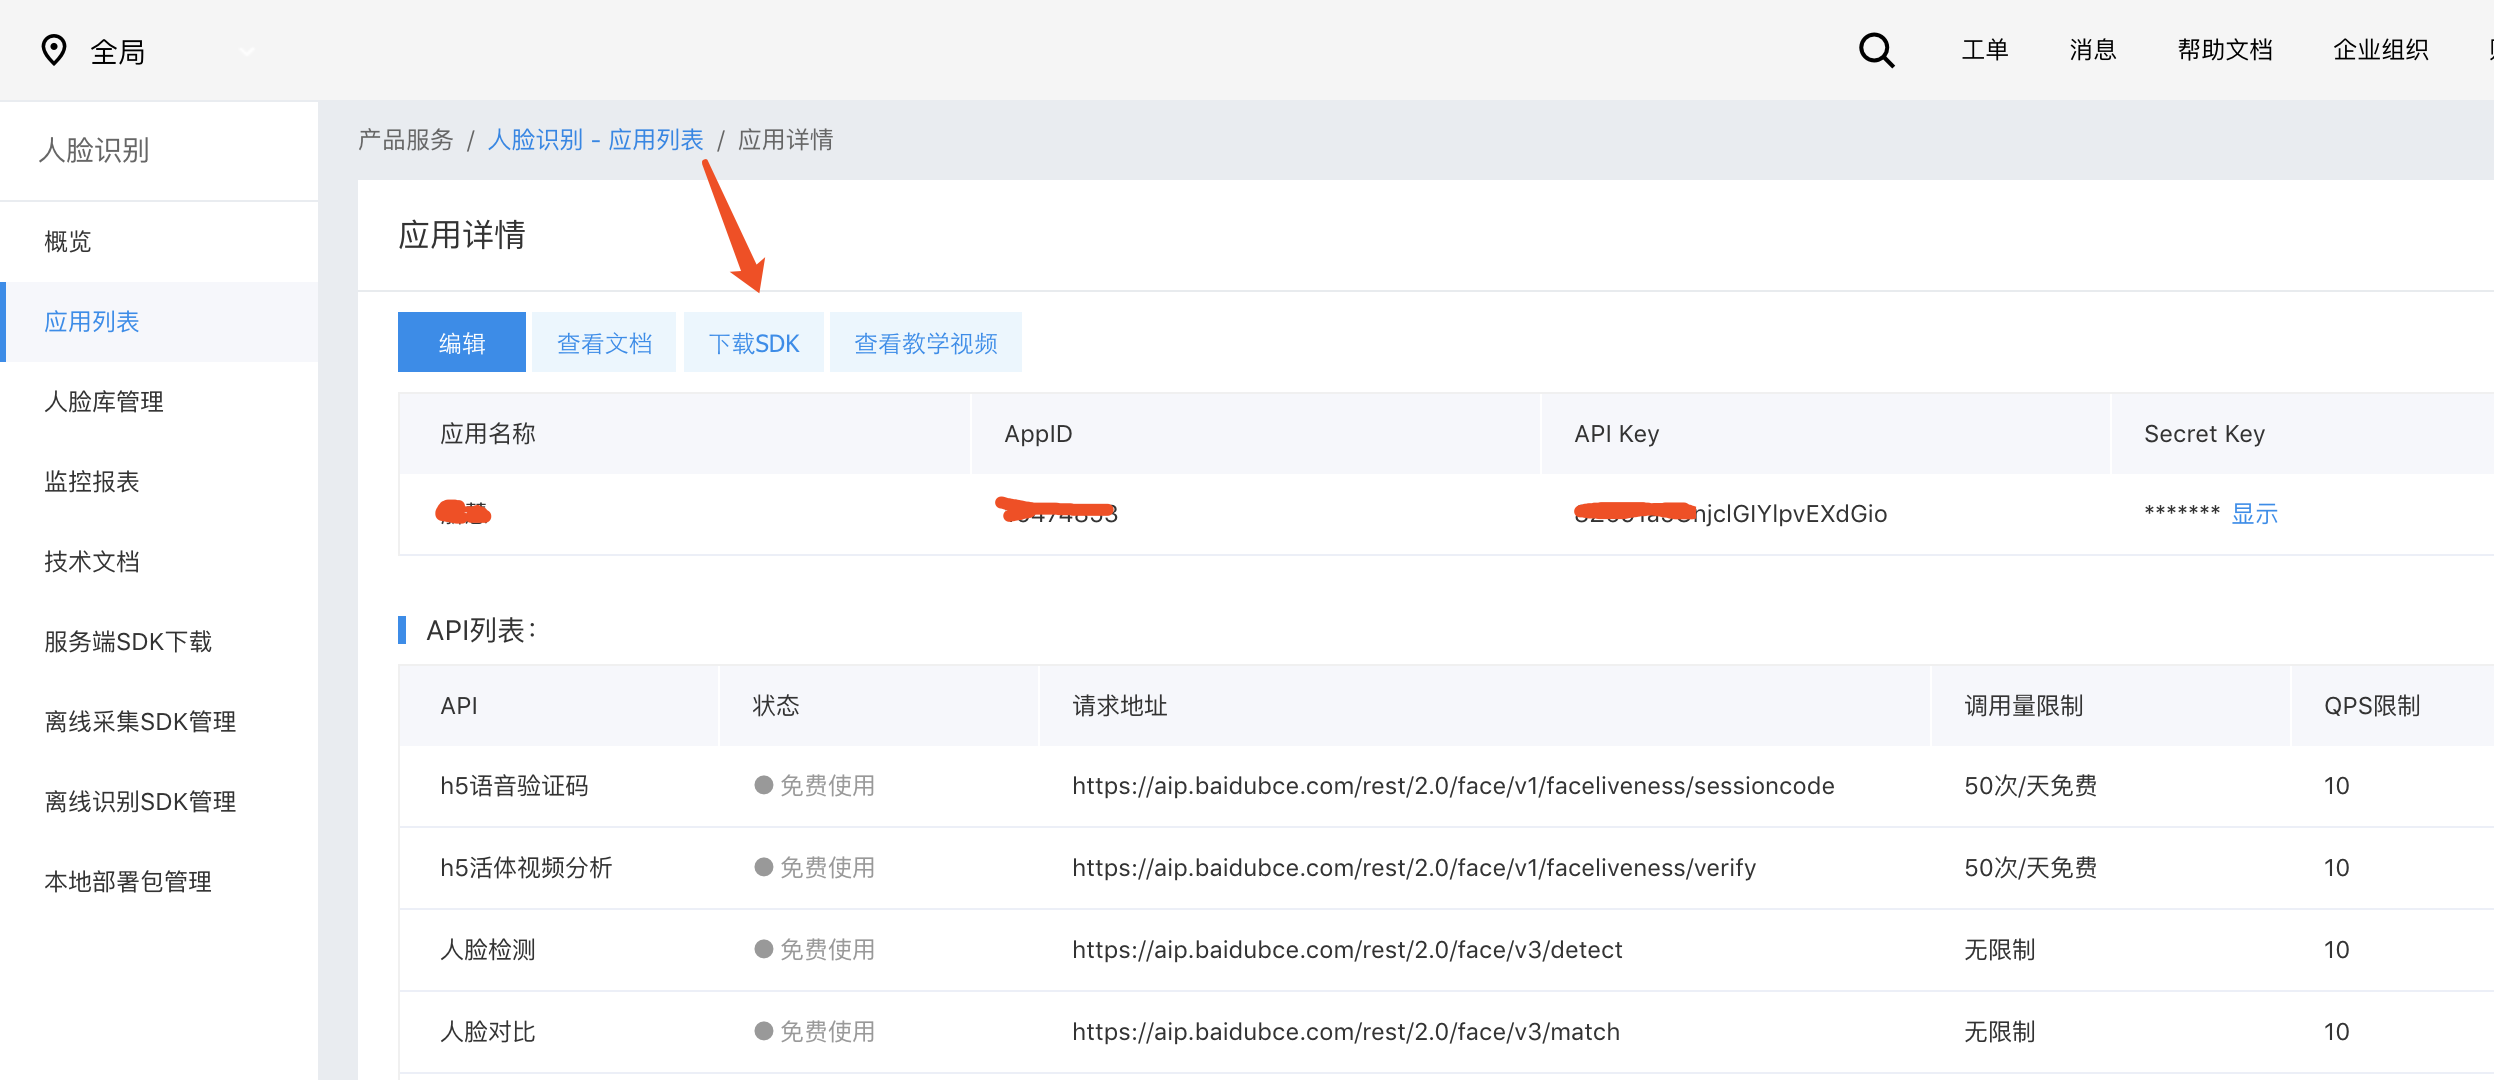Click the face/v3/detect request URL
The image size is (2494, 1080).
[x=1347, y=950]
